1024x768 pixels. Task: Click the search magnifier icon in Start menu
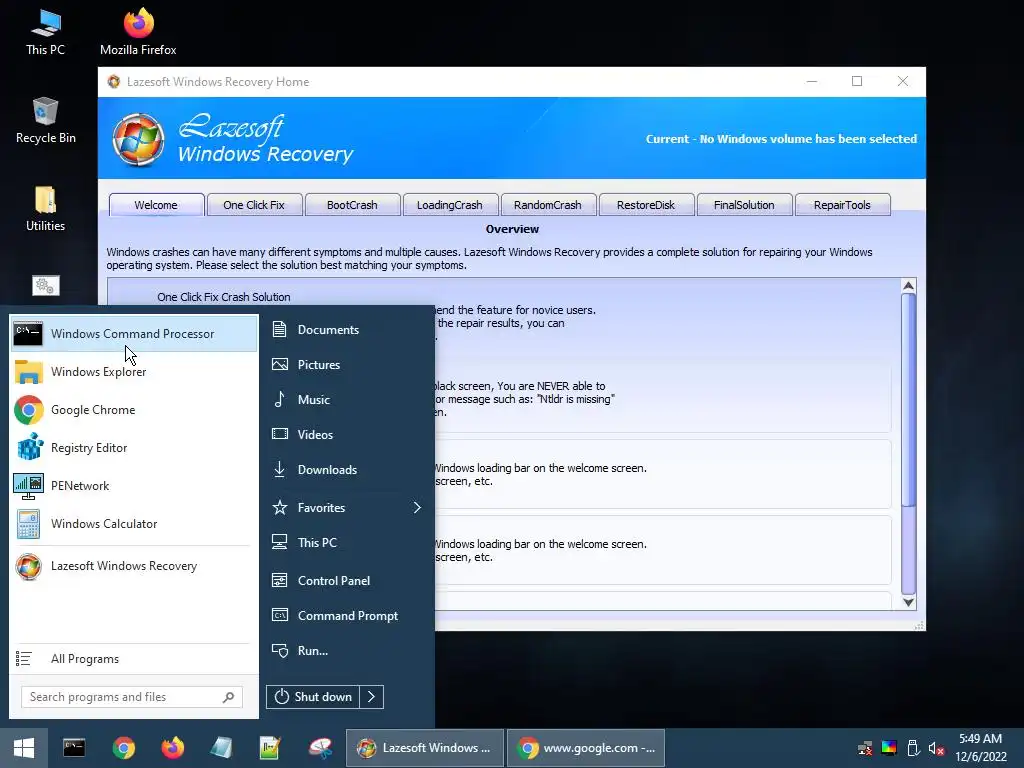tap(229, 697)
